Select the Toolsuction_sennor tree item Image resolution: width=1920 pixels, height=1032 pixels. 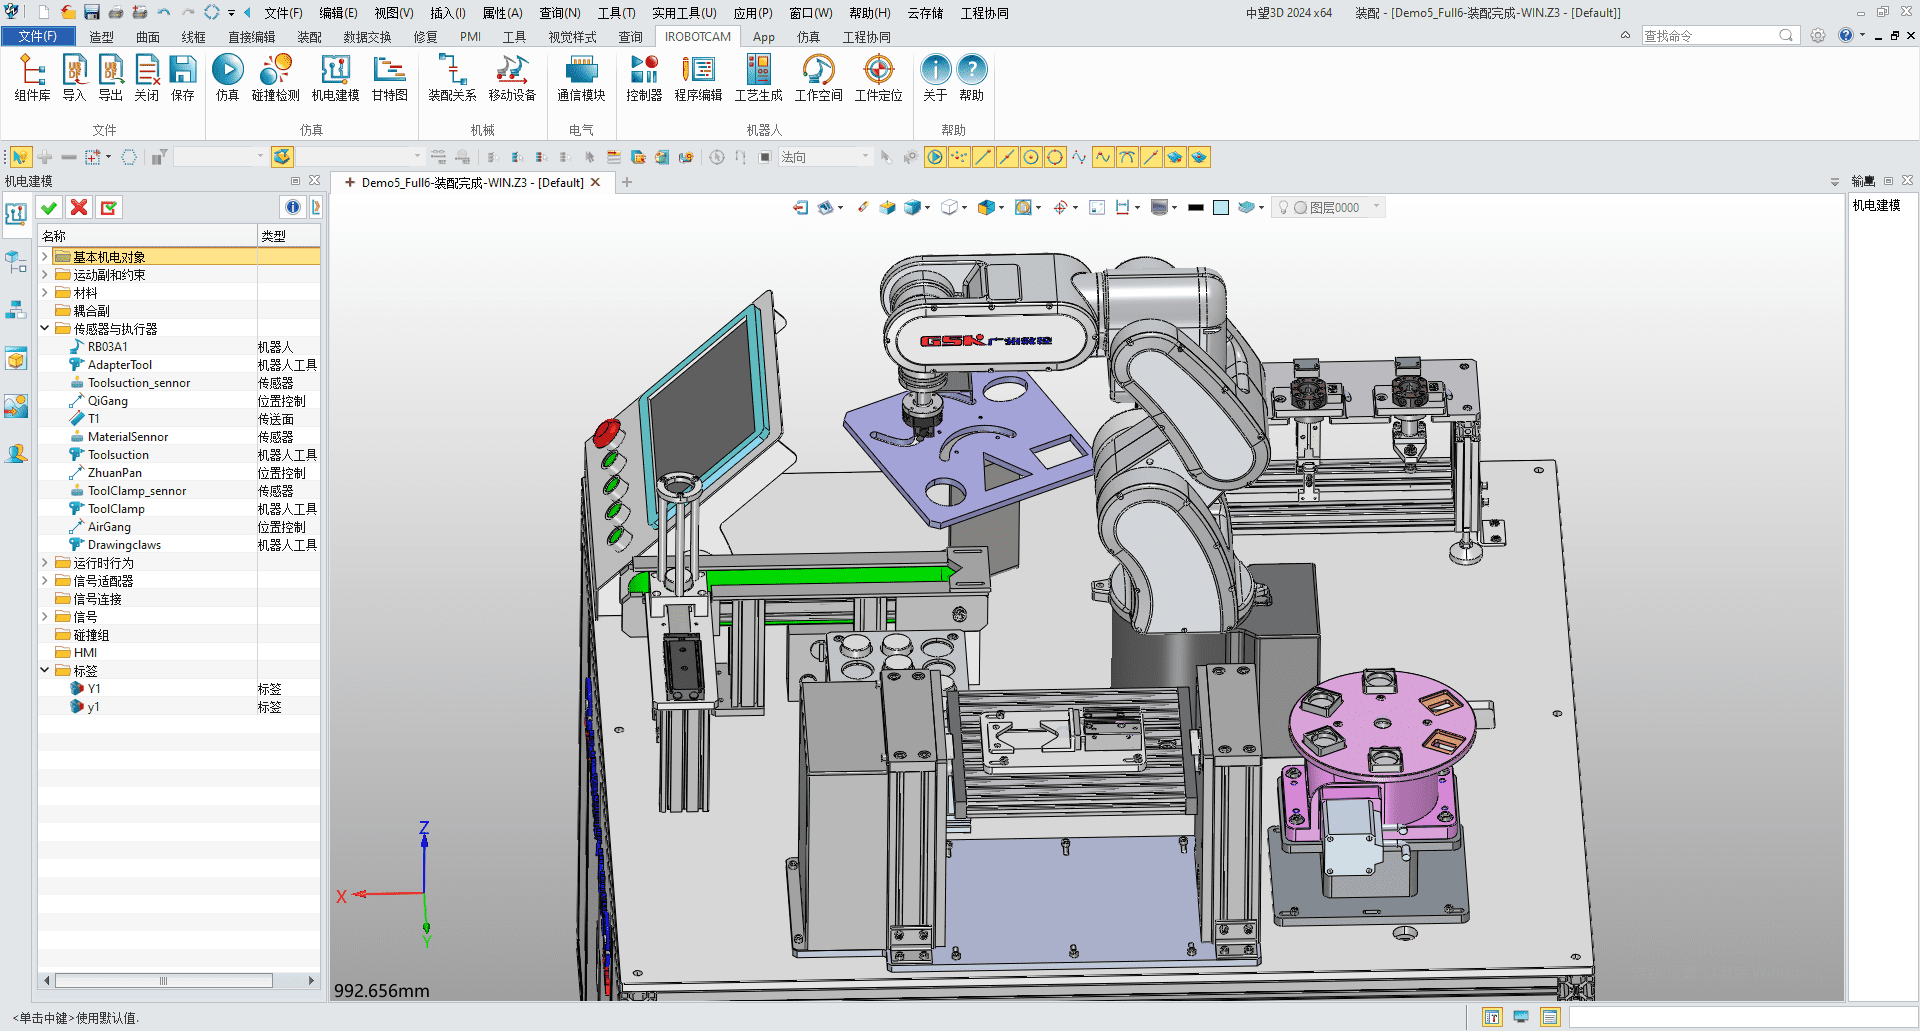(138, 383)
